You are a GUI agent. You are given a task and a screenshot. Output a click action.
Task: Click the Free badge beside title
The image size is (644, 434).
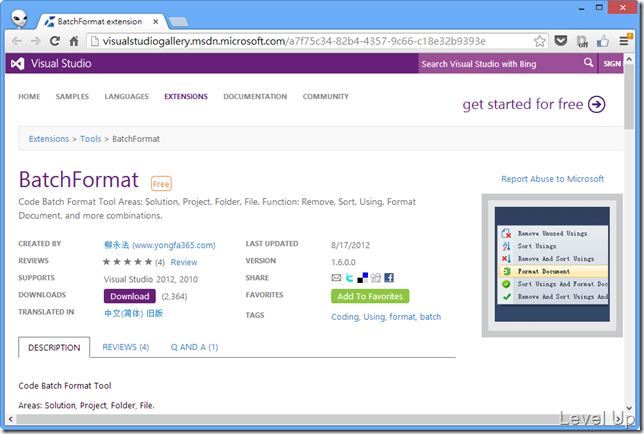point(161,184)
